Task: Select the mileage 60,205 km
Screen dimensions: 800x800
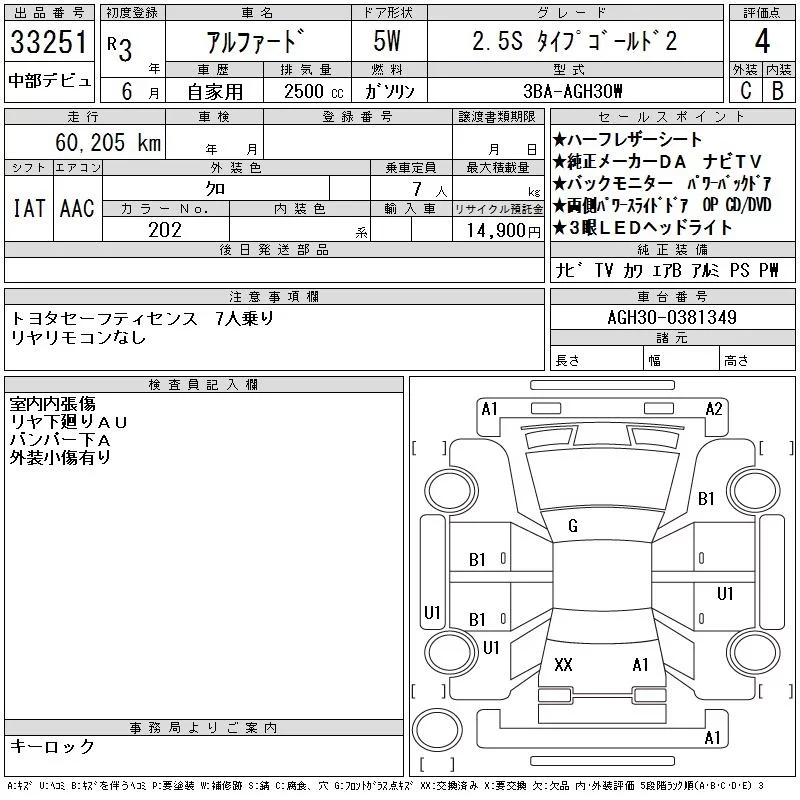Action: tap(108, 142)
